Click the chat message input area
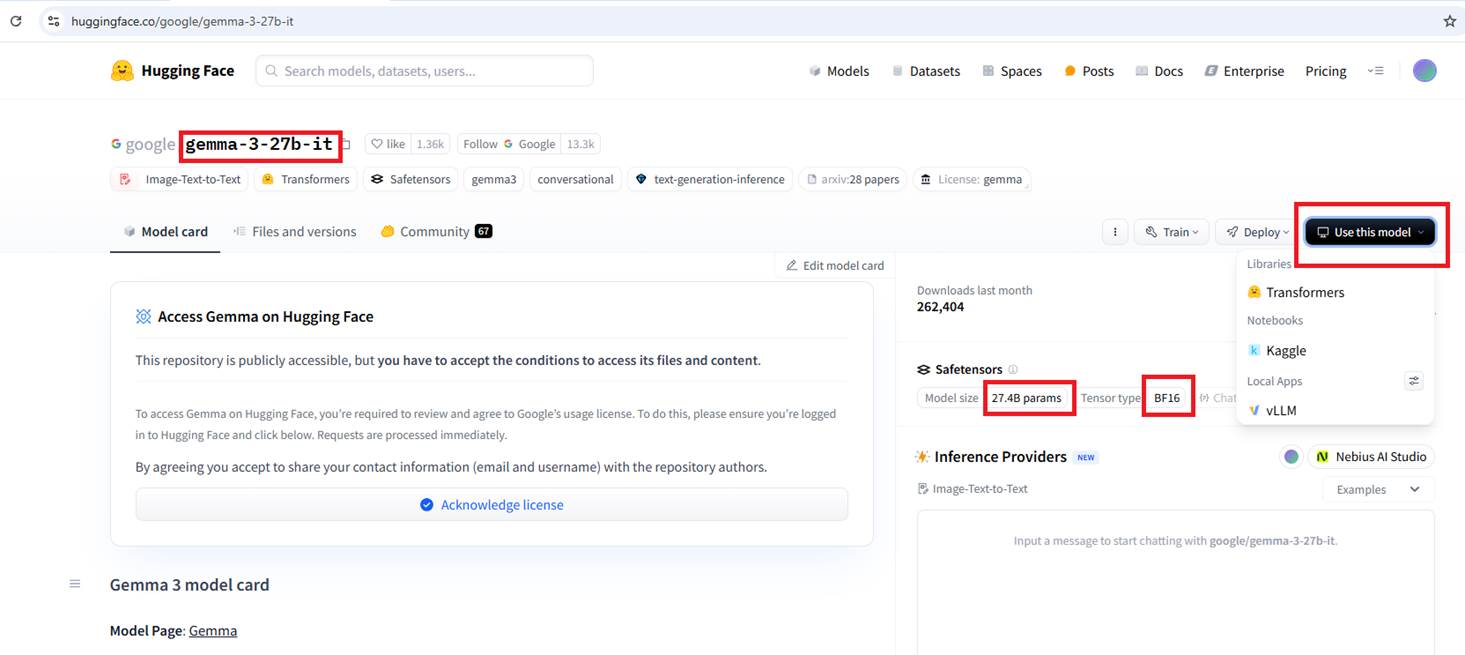This screenshot has height=655, width=1465. (1175, 582)
